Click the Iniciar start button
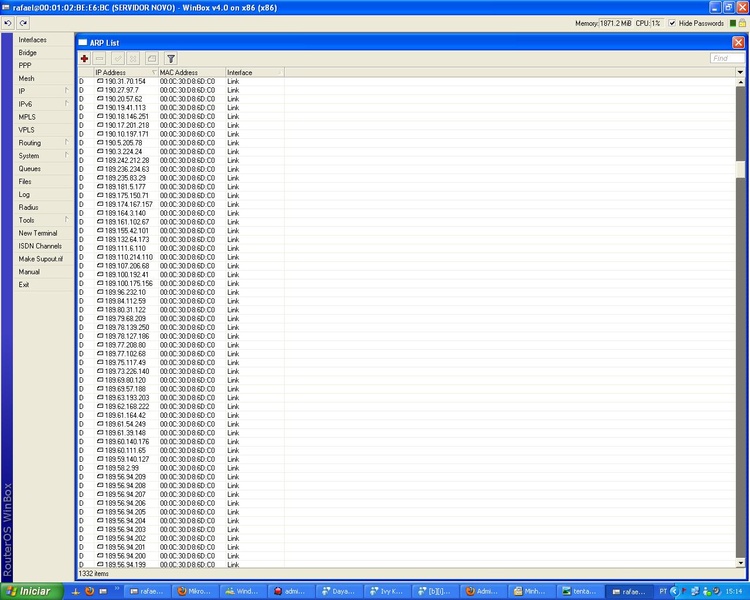Image resolution: width=750 pixels, height=600 pixels. tap(32, 591)
